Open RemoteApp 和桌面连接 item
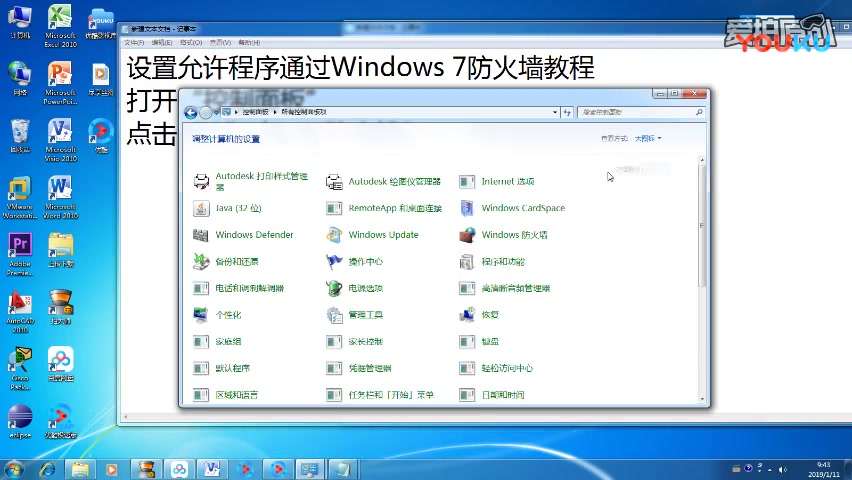 (x=384, y=208)
